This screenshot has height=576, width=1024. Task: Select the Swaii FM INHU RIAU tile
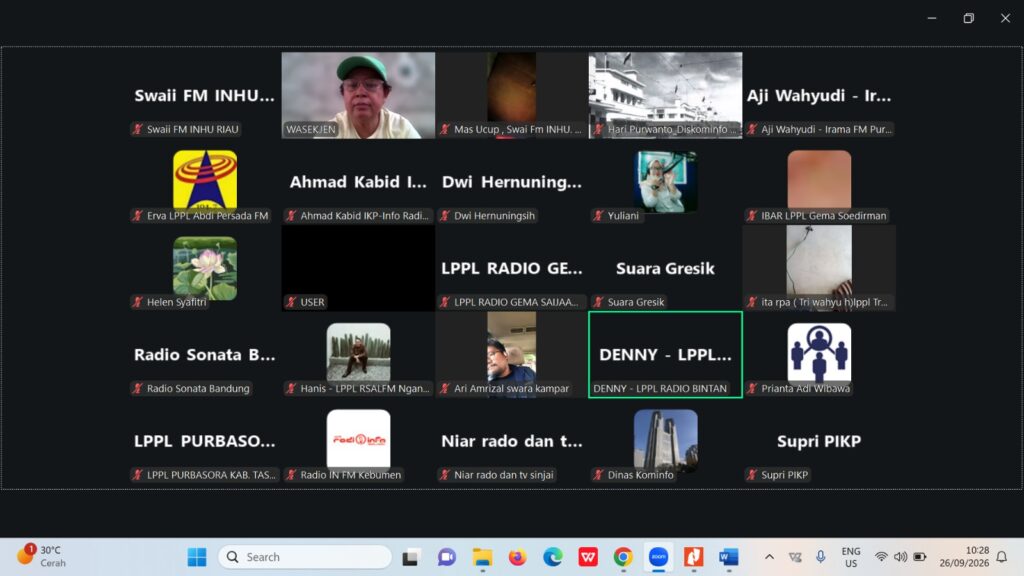(x=204, y=95)
